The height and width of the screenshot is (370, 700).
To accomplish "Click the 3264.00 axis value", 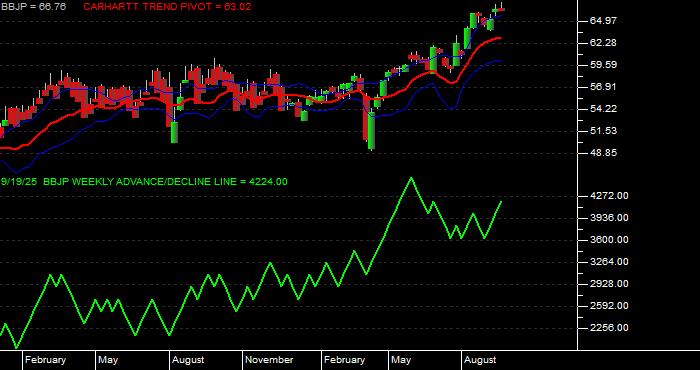I will (608, 262).
